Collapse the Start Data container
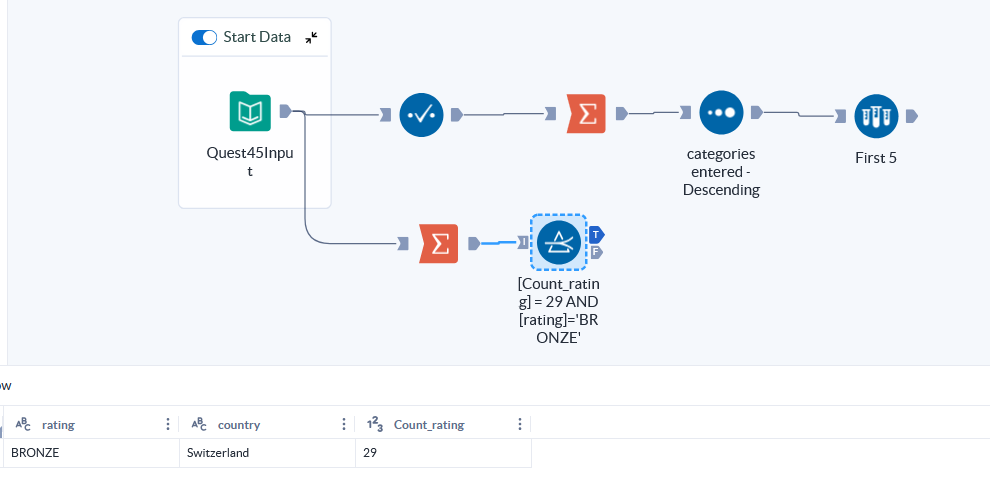The width and height of the screenshot is (990, 483). point(312,38)
